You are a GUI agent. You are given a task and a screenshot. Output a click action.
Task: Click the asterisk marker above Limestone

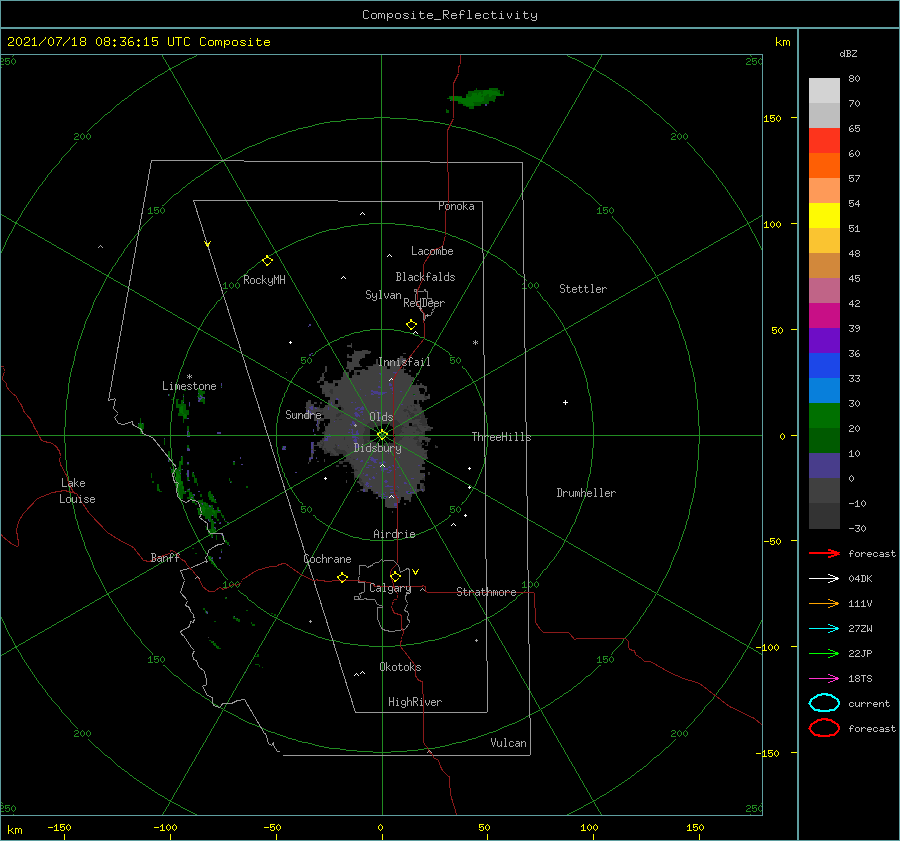(189, 377)
